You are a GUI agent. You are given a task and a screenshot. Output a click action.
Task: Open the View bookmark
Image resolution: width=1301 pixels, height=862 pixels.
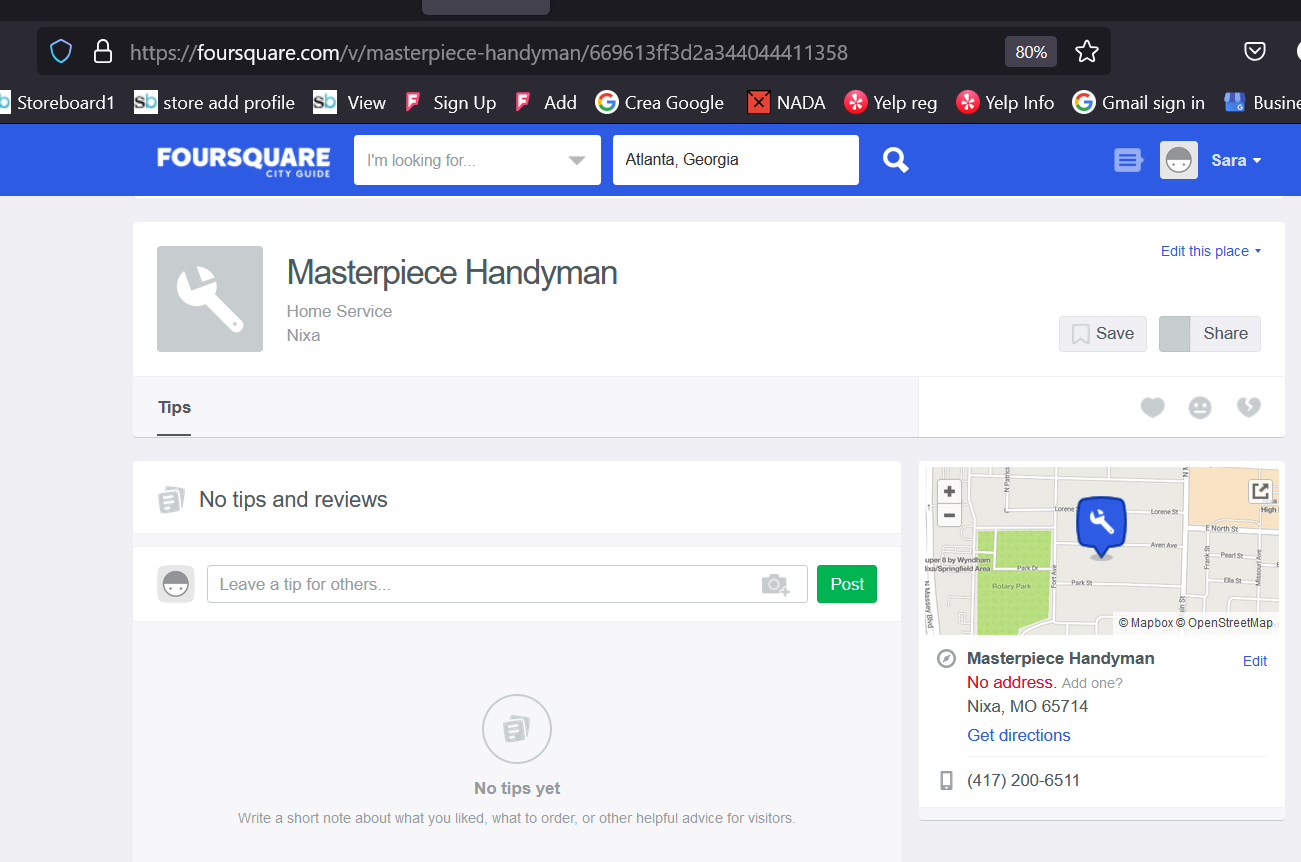350,102
